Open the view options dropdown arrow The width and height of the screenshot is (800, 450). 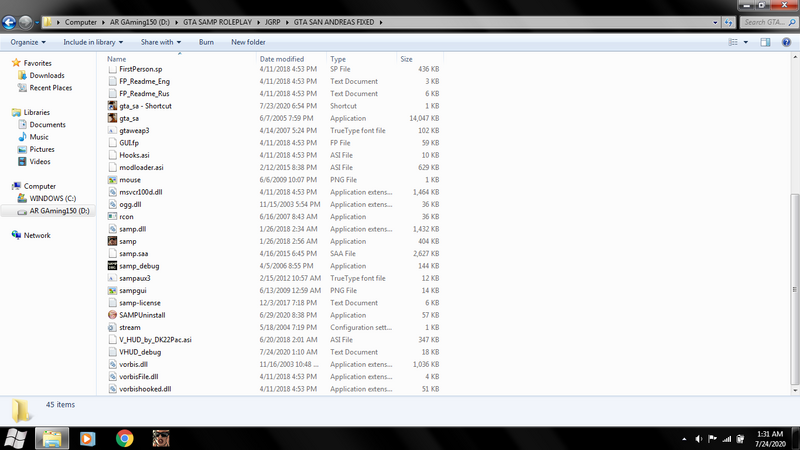coord(746,42)
